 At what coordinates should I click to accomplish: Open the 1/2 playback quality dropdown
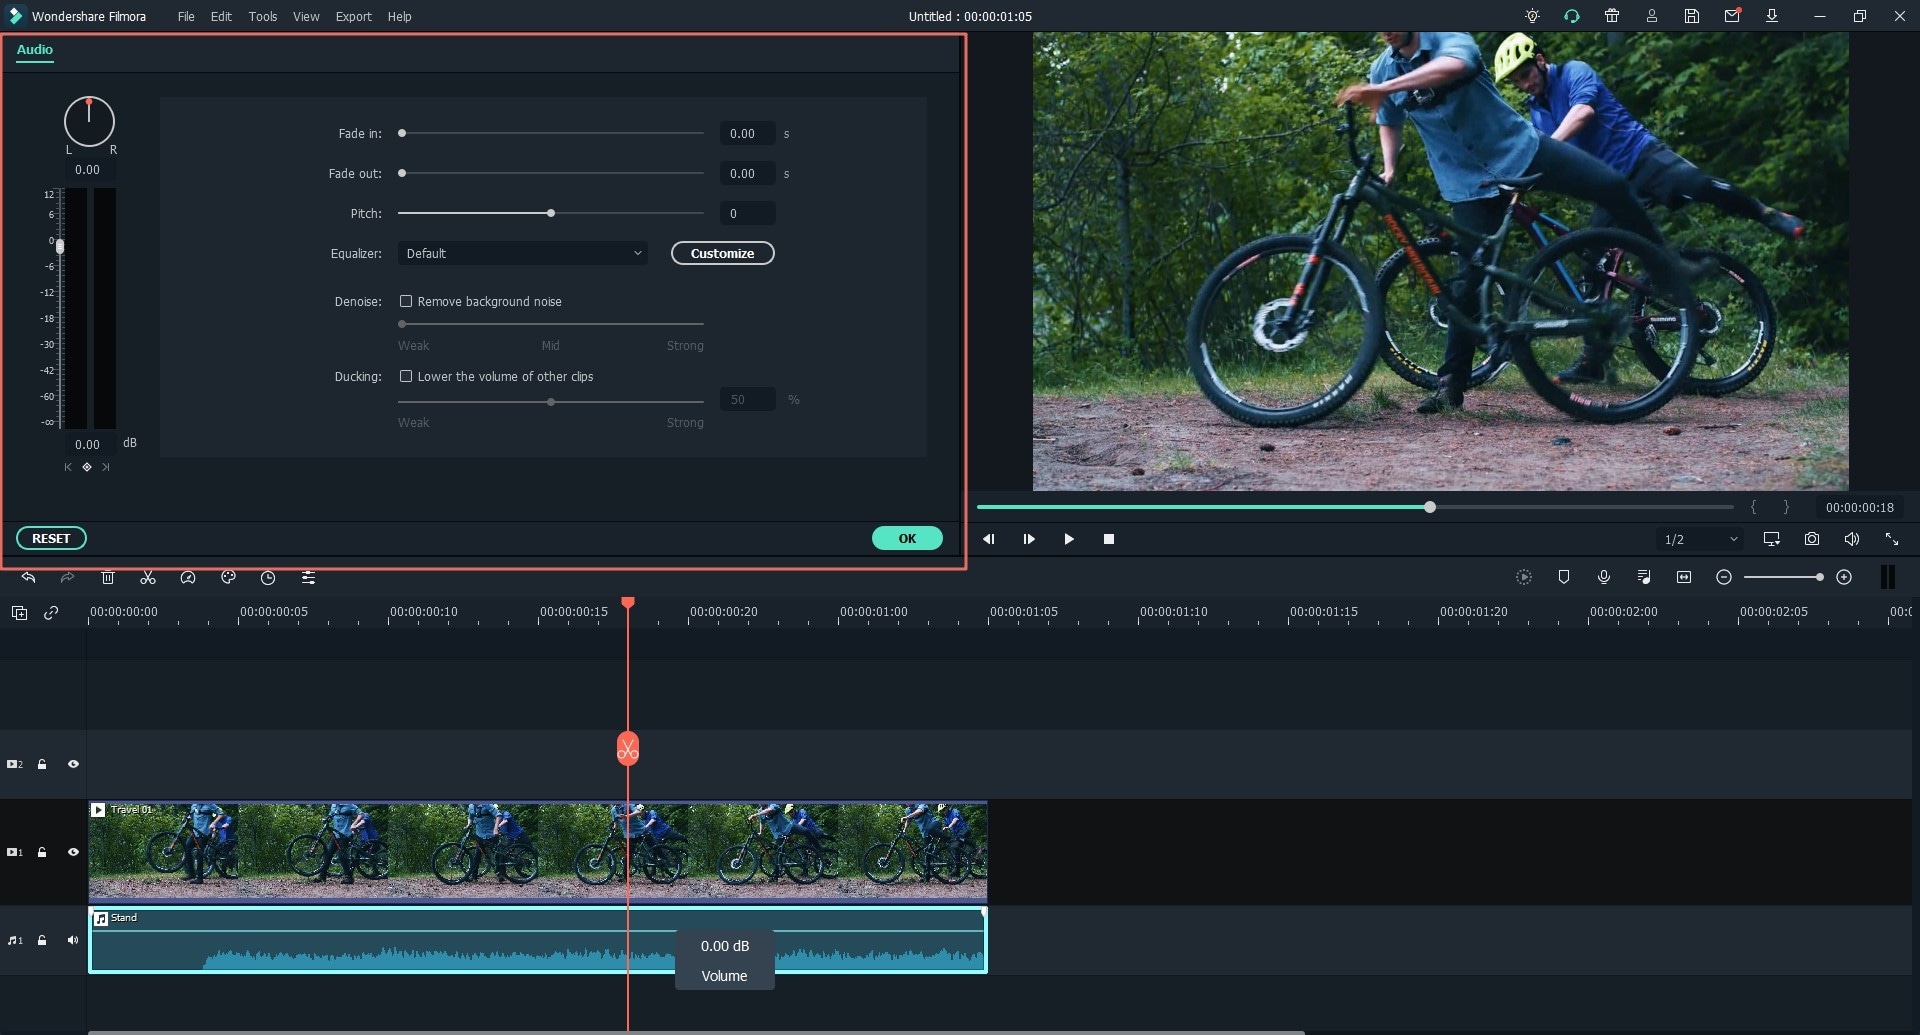tap(1700, 539)
